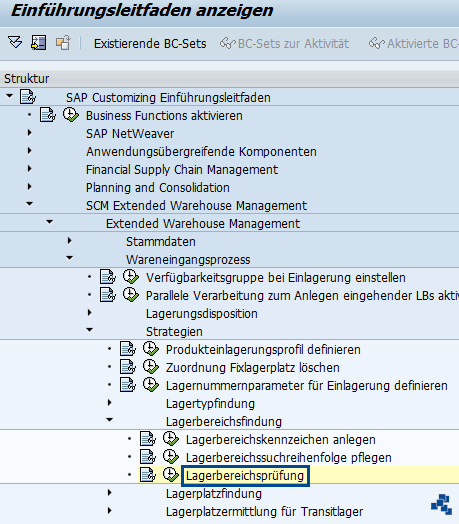Viewport: 459px width, 524px height.
Task: Select Financial Supply Chain Management
Action: tap(182, 170)
